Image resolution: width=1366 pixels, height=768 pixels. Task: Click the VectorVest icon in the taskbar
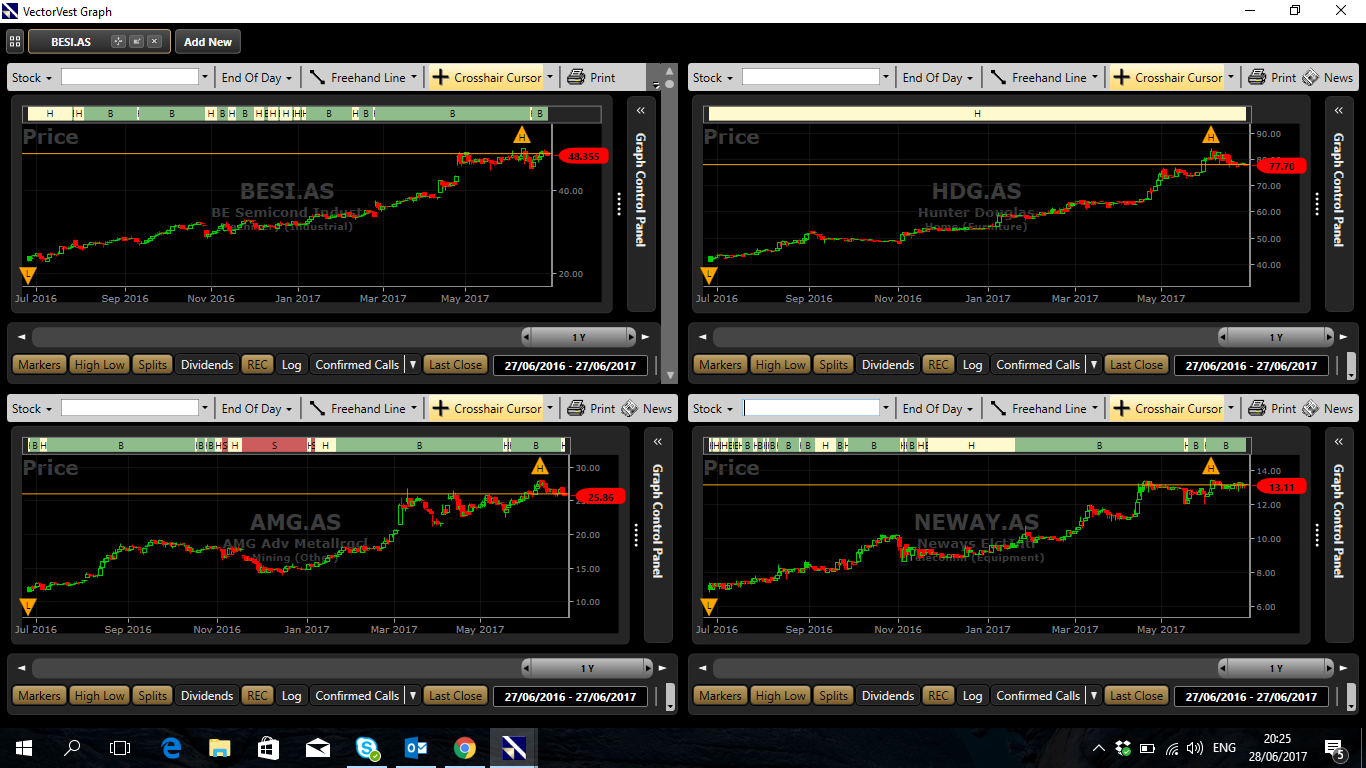tap(514, 747)
